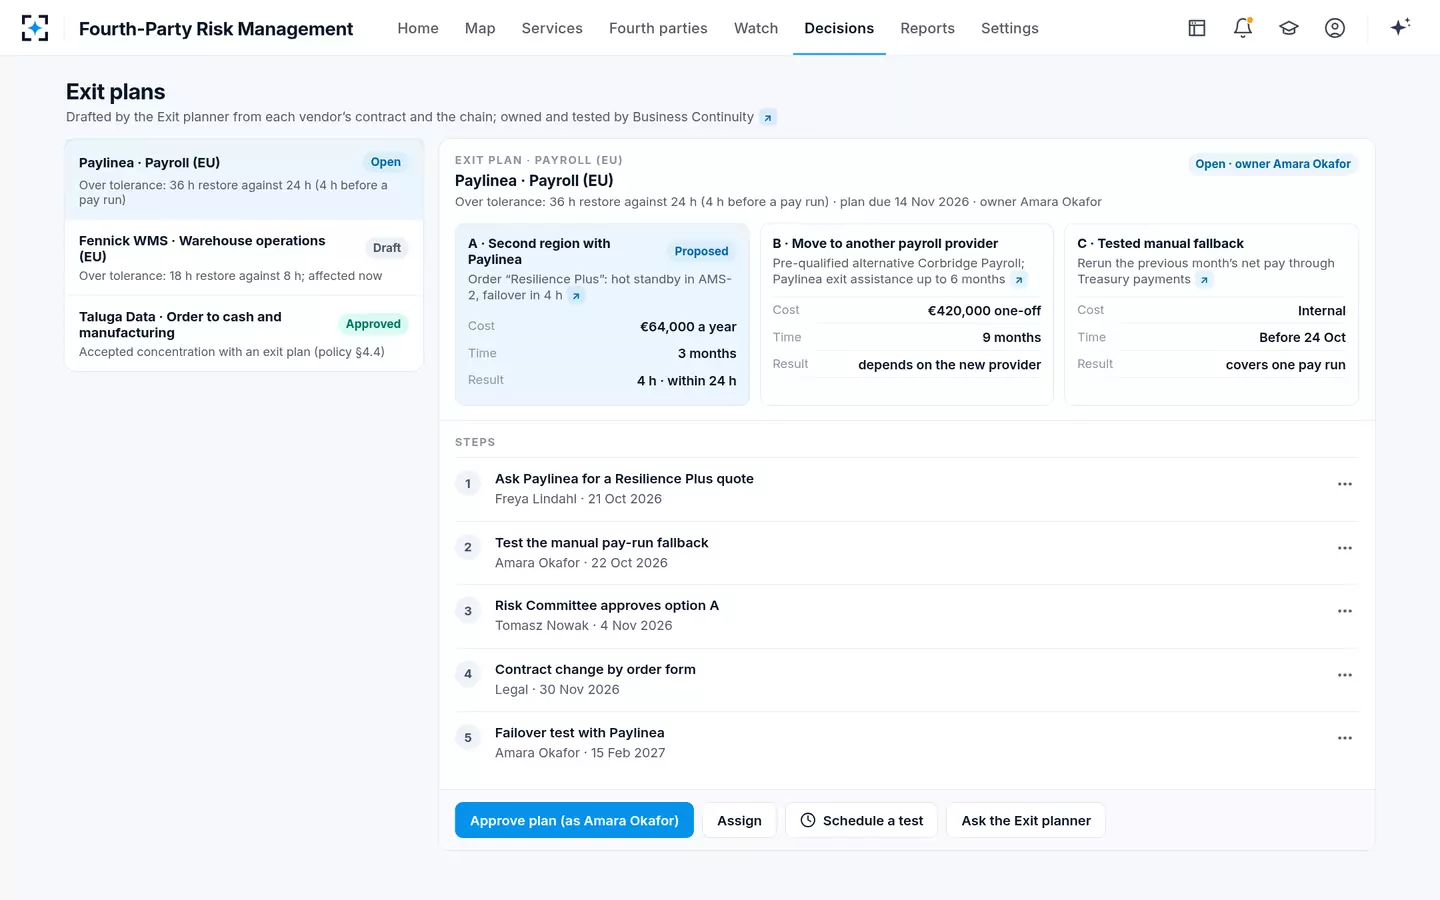1440x900 pixels.
Task: Click the Draft badge on Fennick WMS
Action: [x=387, y=248]
